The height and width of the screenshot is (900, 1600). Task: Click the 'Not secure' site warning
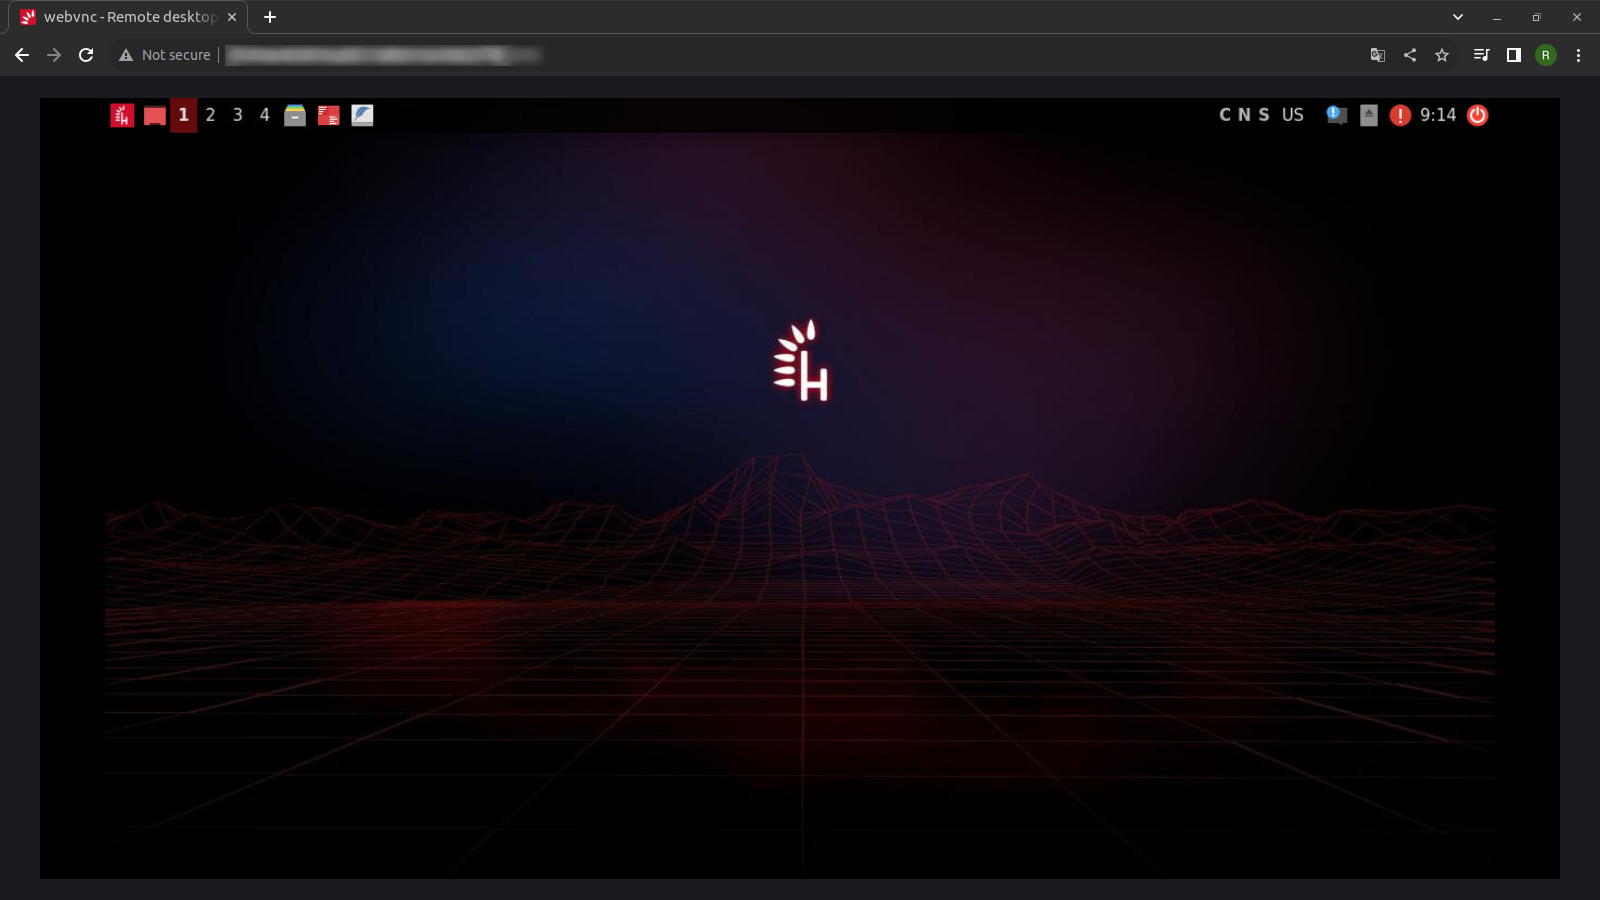click(164, 55)
